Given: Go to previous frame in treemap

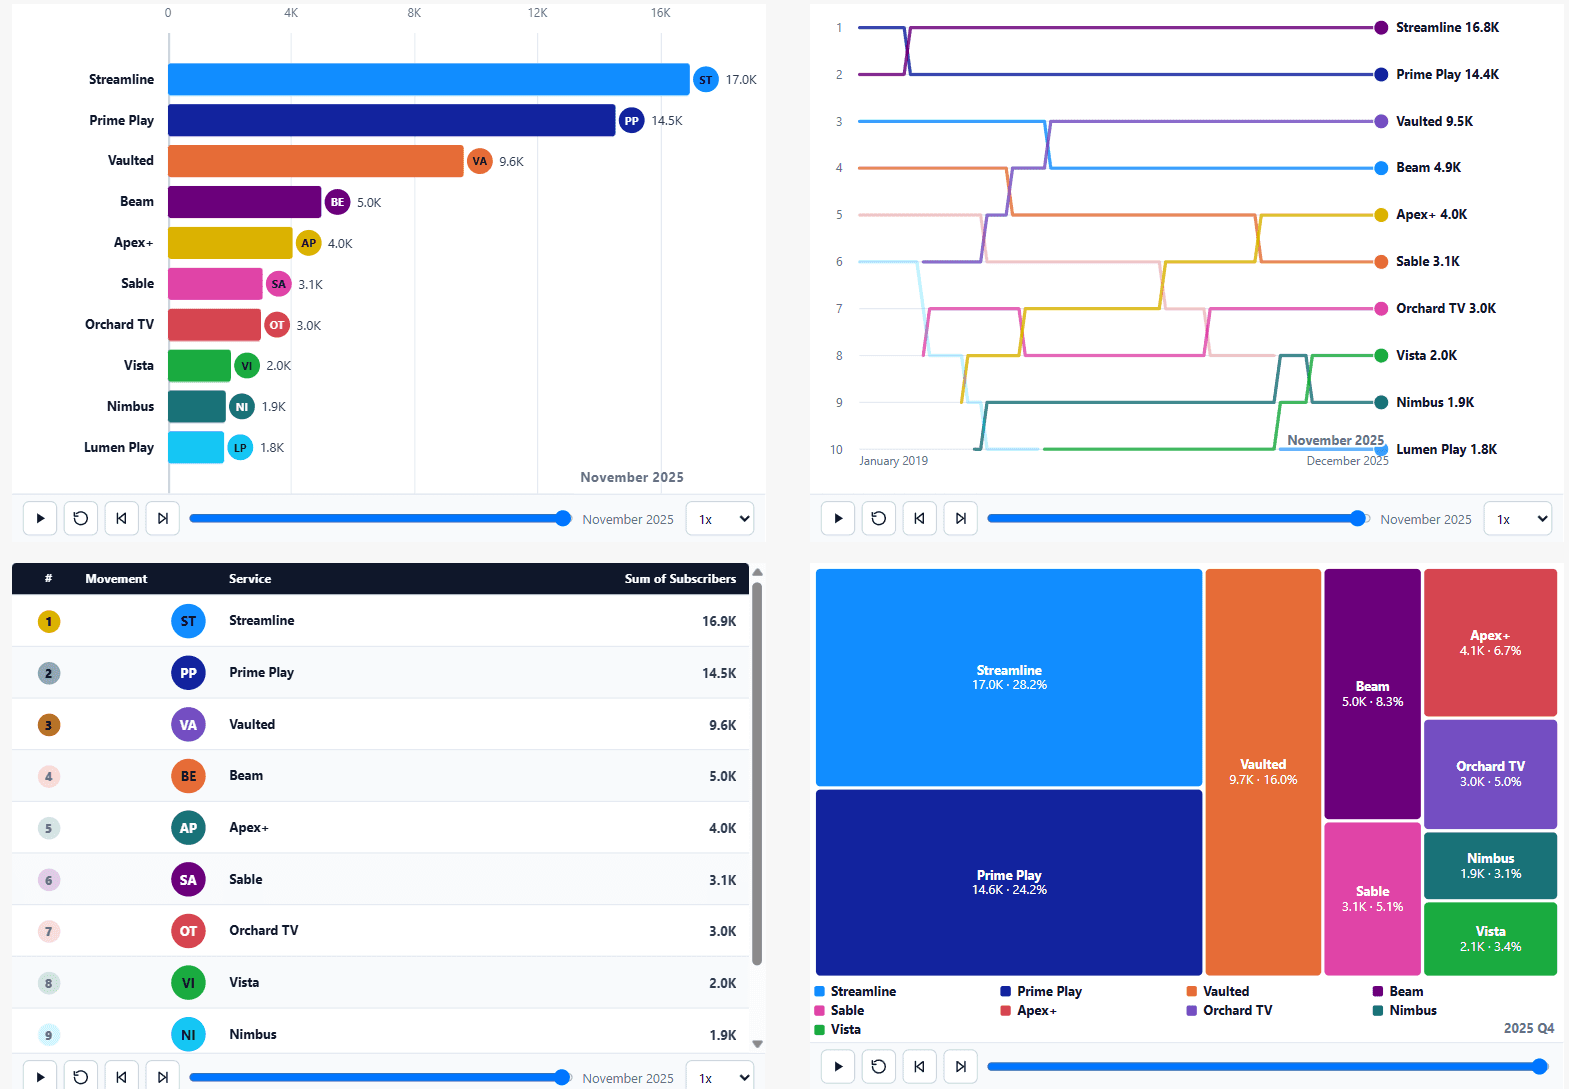Looking at the screenshot, I should (920, 1066).
